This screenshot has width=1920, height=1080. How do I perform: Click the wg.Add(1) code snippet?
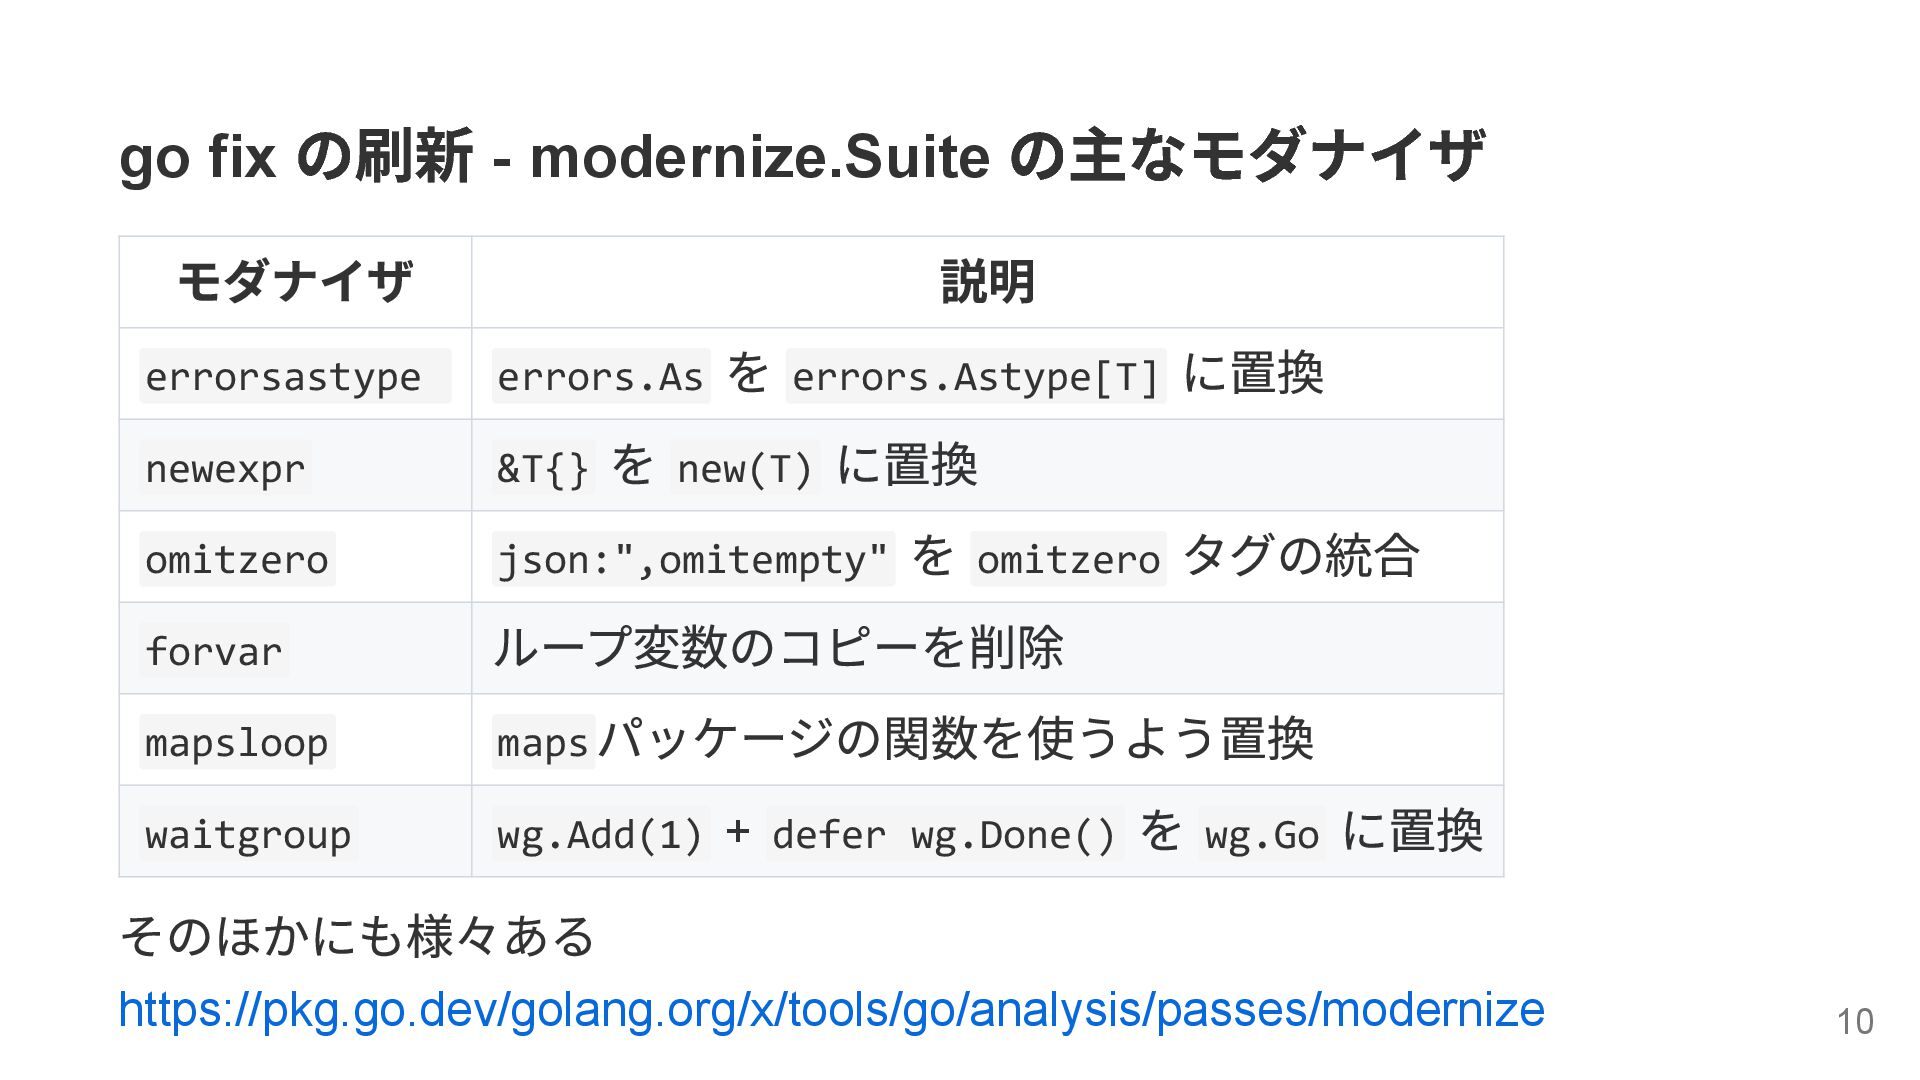coord(600,834)
